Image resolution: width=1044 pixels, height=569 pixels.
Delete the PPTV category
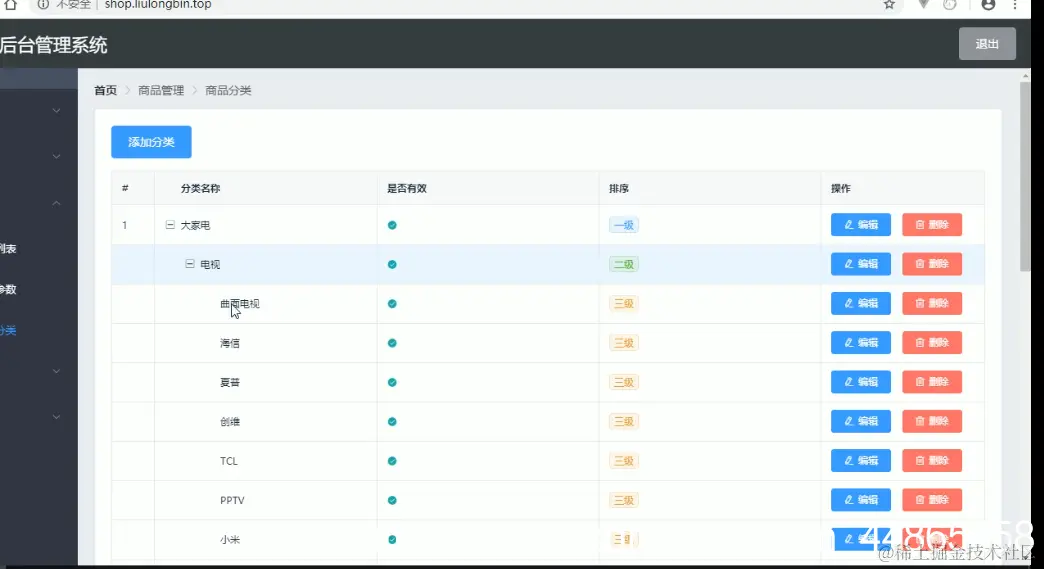[x=932, y=500]
